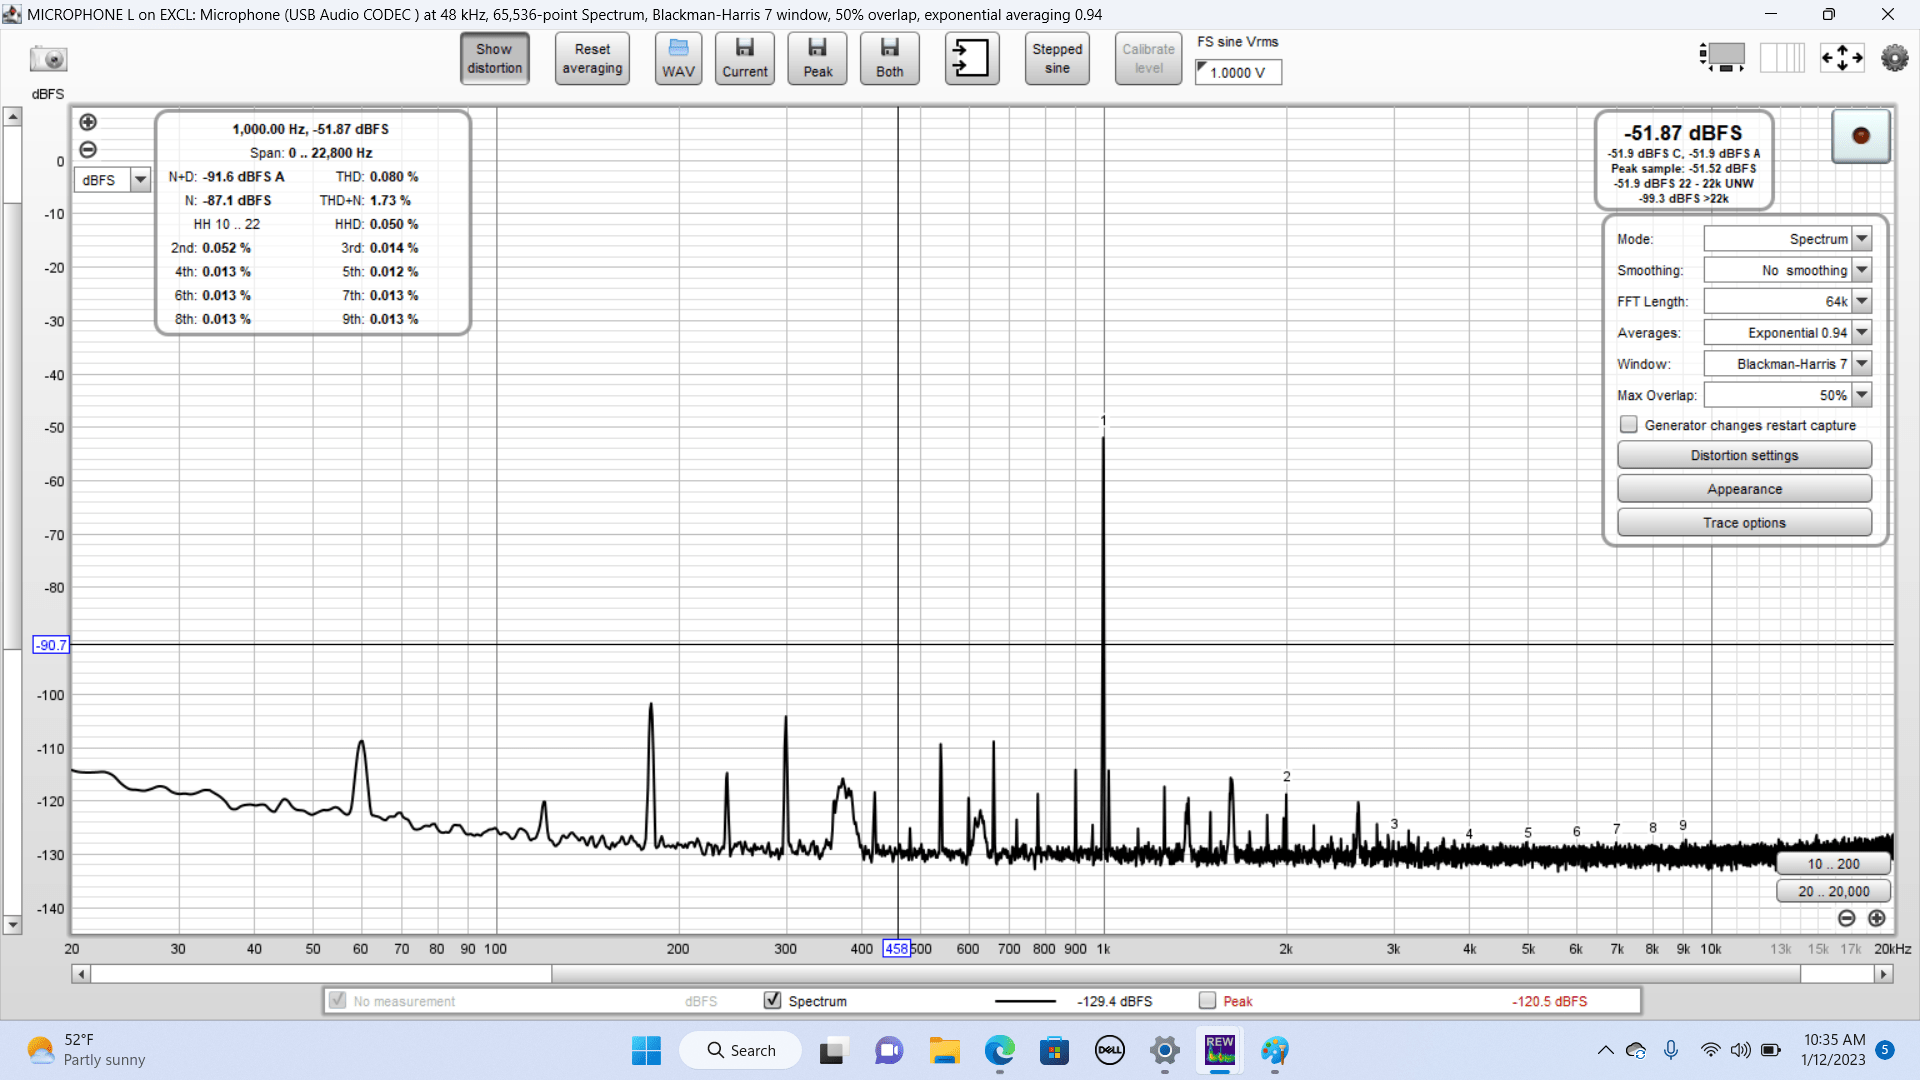The width and height of the screenshot is (1920, 1080).
Task: Click Reset averaging button
Action: (592, 59)
